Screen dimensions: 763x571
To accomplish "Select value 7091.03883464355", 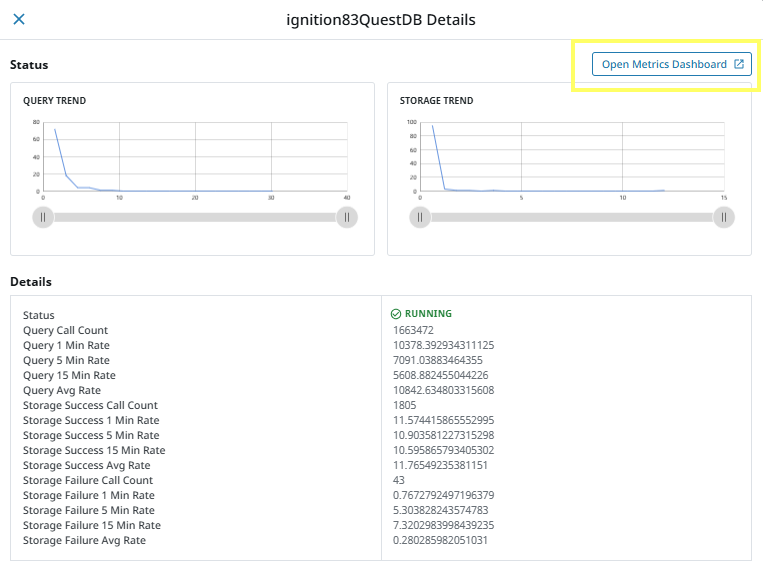I will coord(437,361).
